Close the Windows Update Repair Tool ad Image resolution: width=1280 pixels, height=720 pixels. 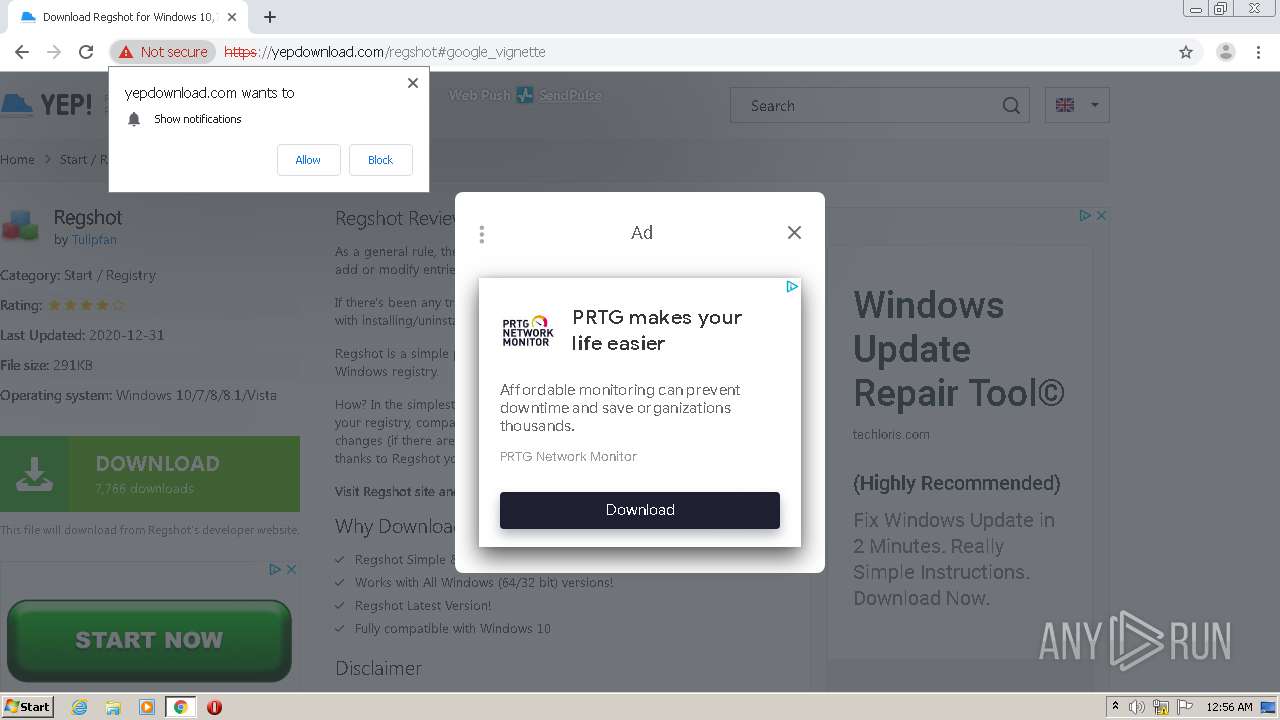(x=1101, y=215)
